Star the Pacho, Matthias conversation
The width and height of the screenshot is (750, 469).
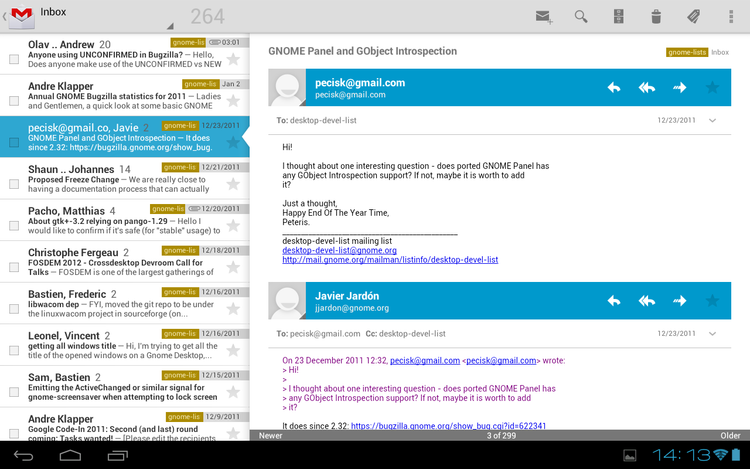click(x=233, y=226)
